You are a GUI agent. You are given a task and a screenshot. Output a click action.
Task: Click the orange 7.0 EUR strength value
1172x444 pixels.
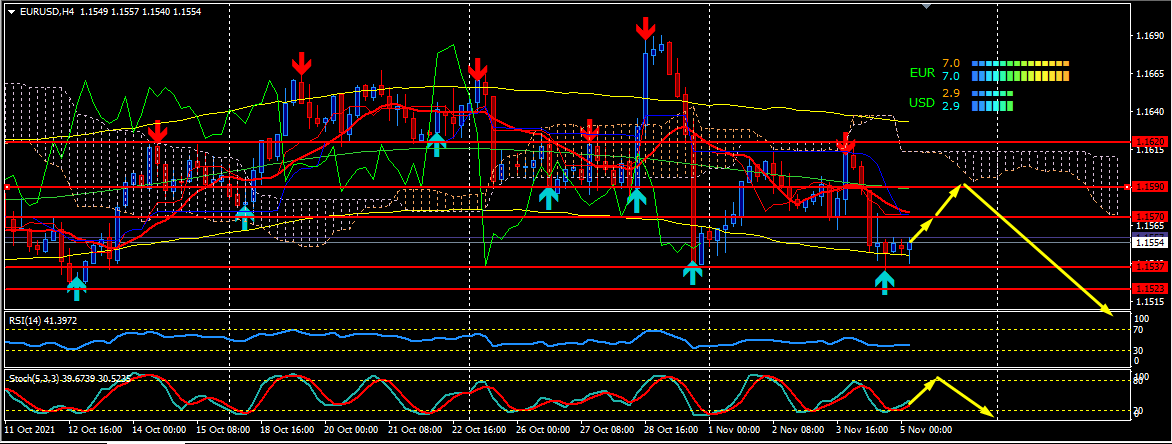click(x=951, y=64)
